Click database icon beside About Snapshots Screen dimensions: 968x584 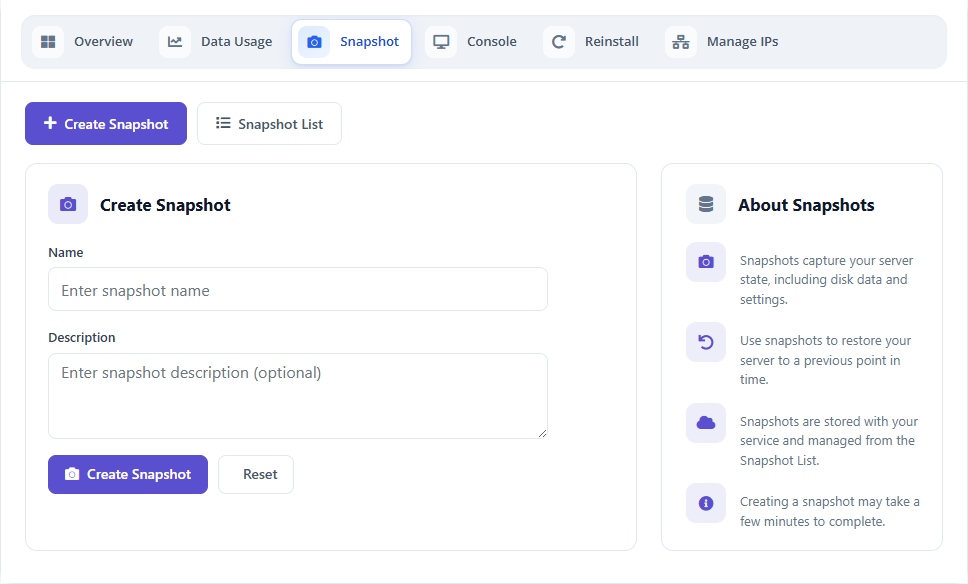point(706,204)
